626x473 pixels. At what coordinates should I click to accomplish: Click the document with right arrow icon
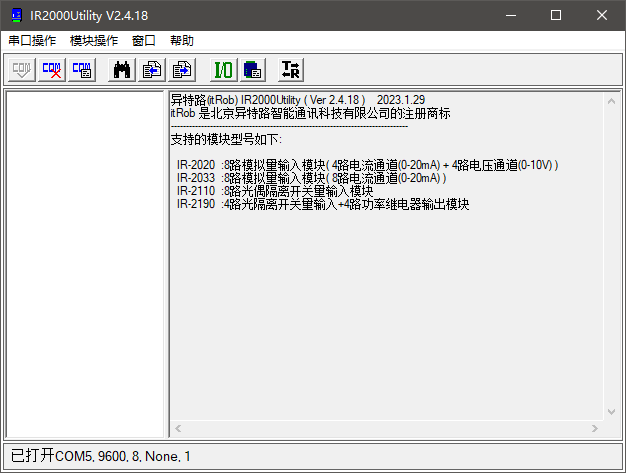pyautogui.click(x=182, y=70)
